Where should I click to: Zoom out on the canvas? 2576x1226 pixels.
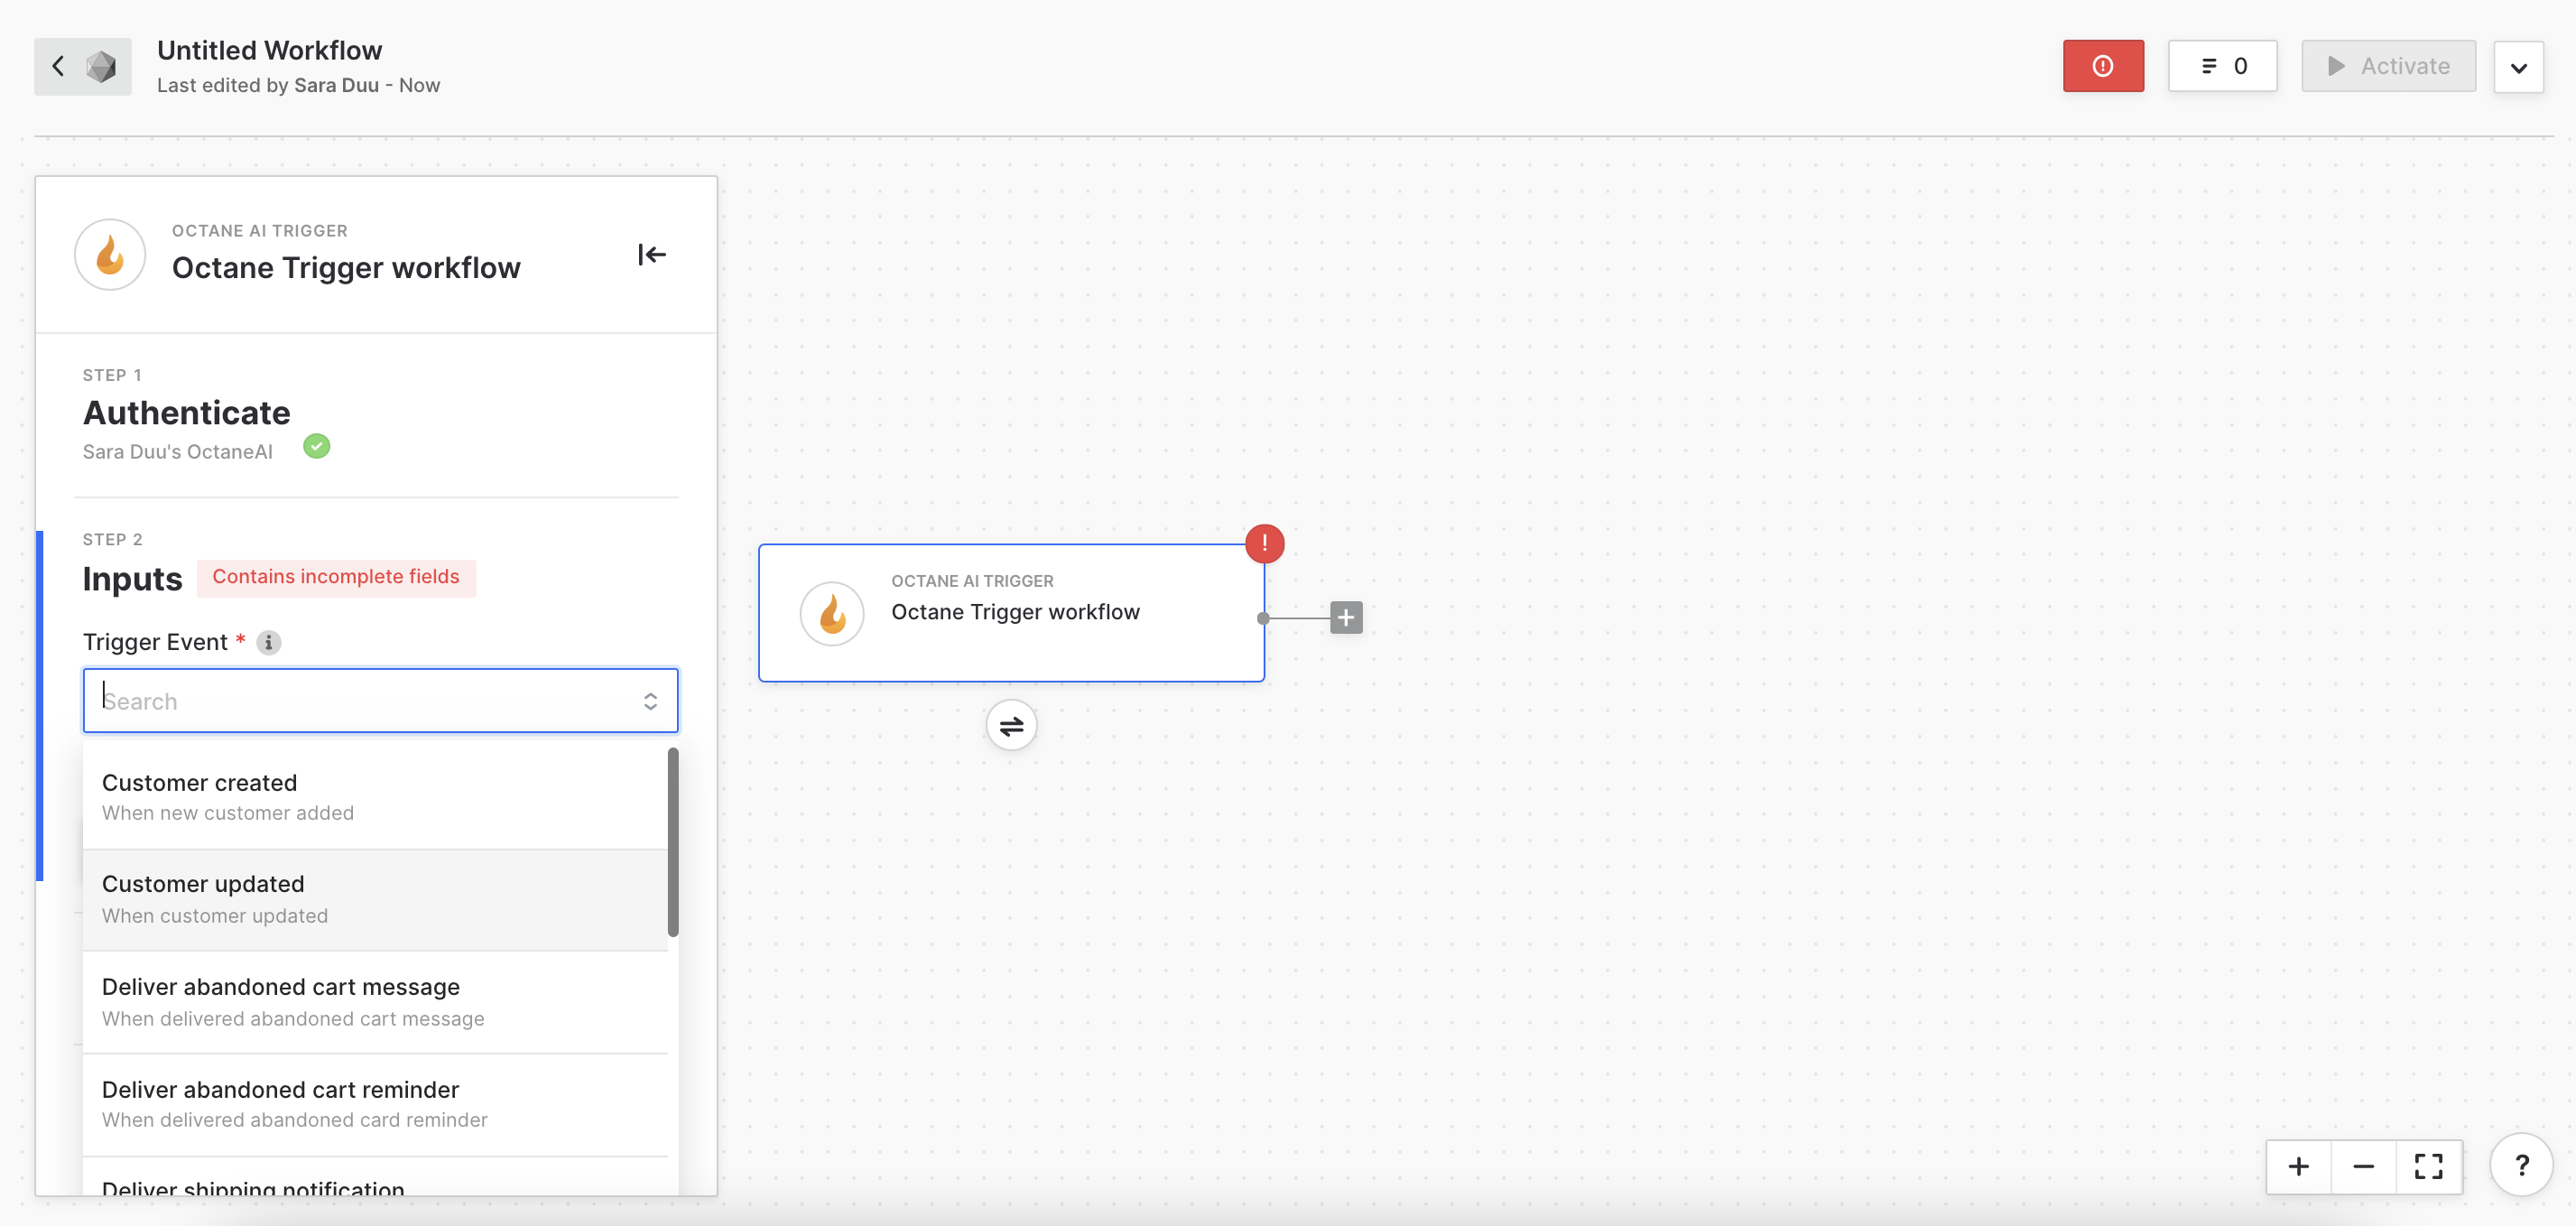click(2363, 1166)
